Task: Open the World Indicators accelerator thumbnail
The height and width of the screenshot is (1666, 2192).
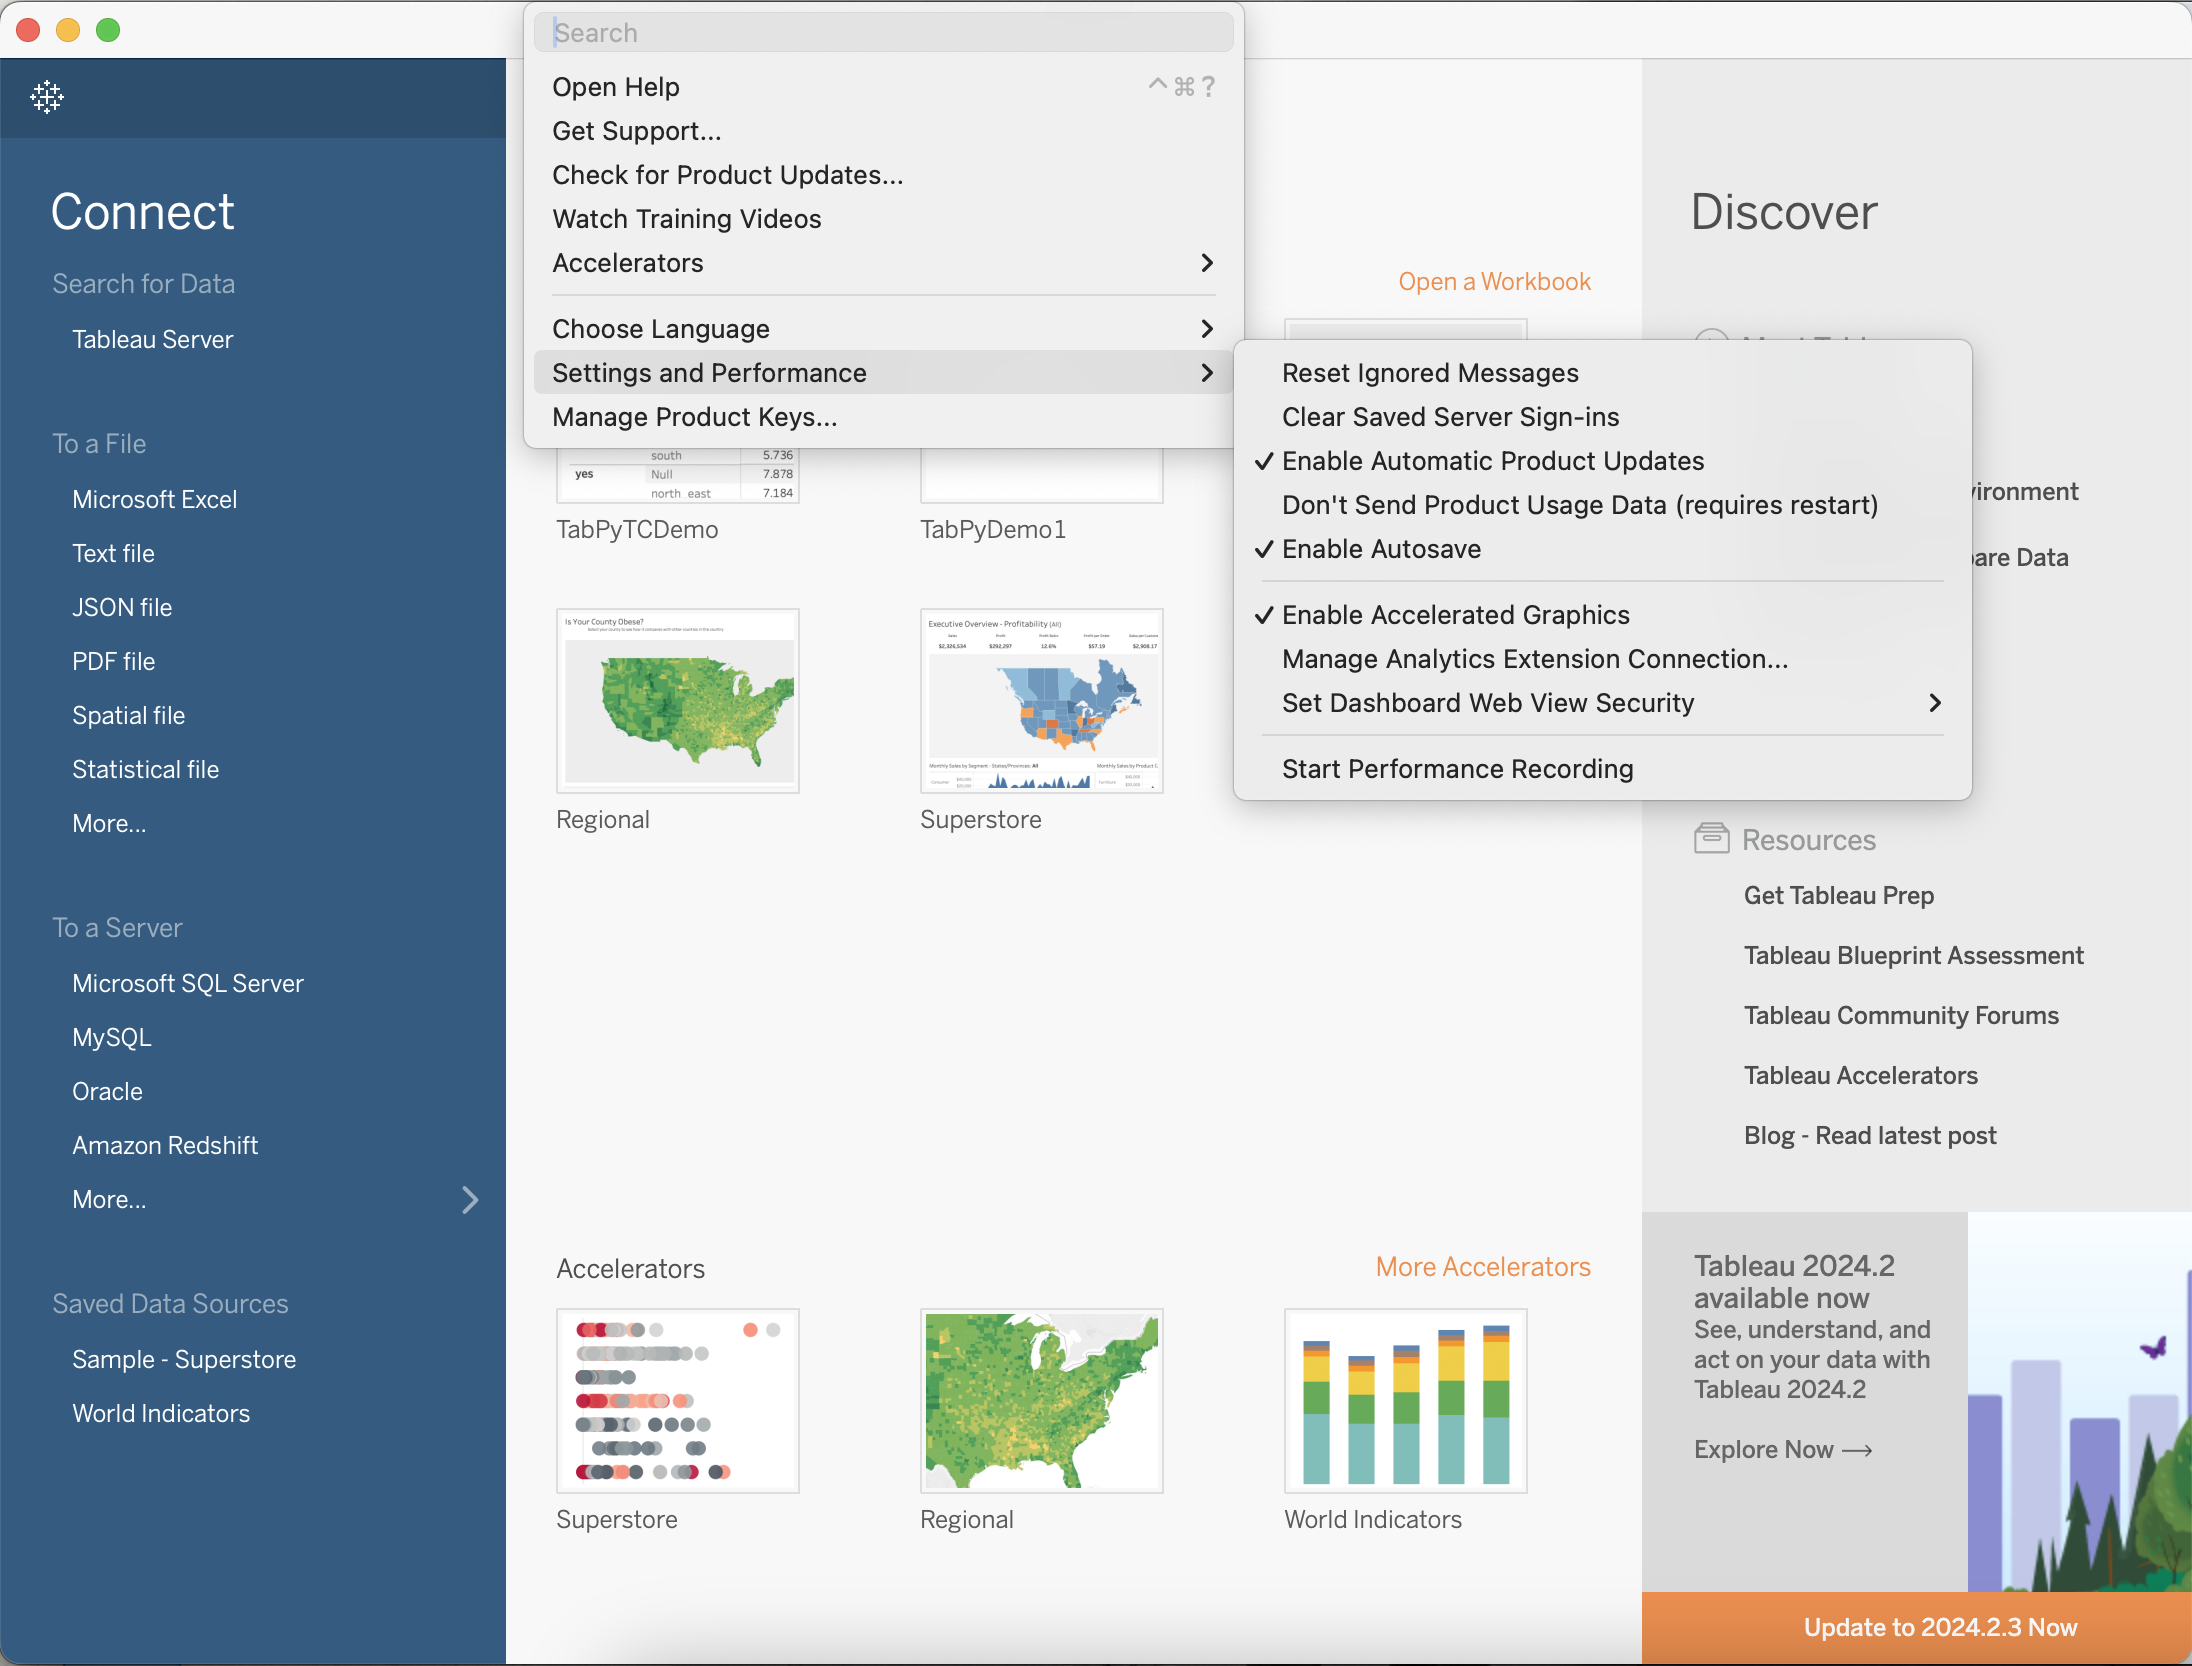Action: [1406, 1401]
